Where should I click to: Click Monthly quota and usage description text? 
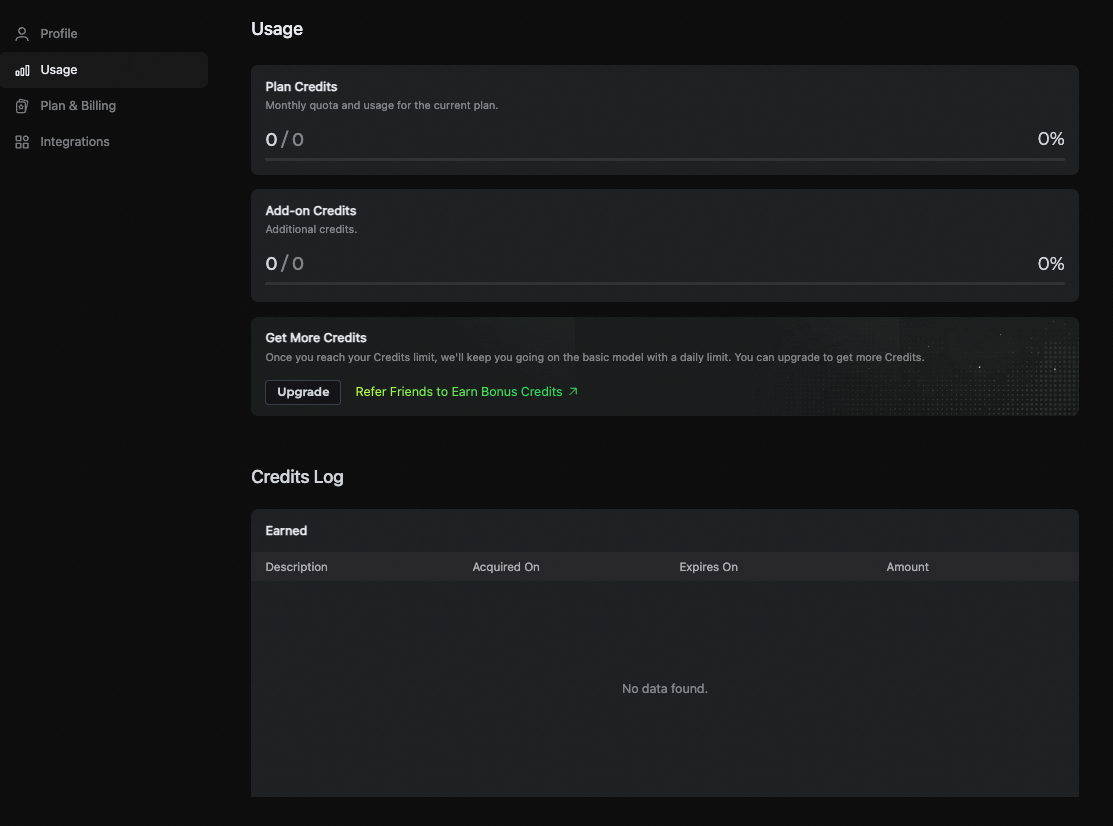(x=381, y=105)
